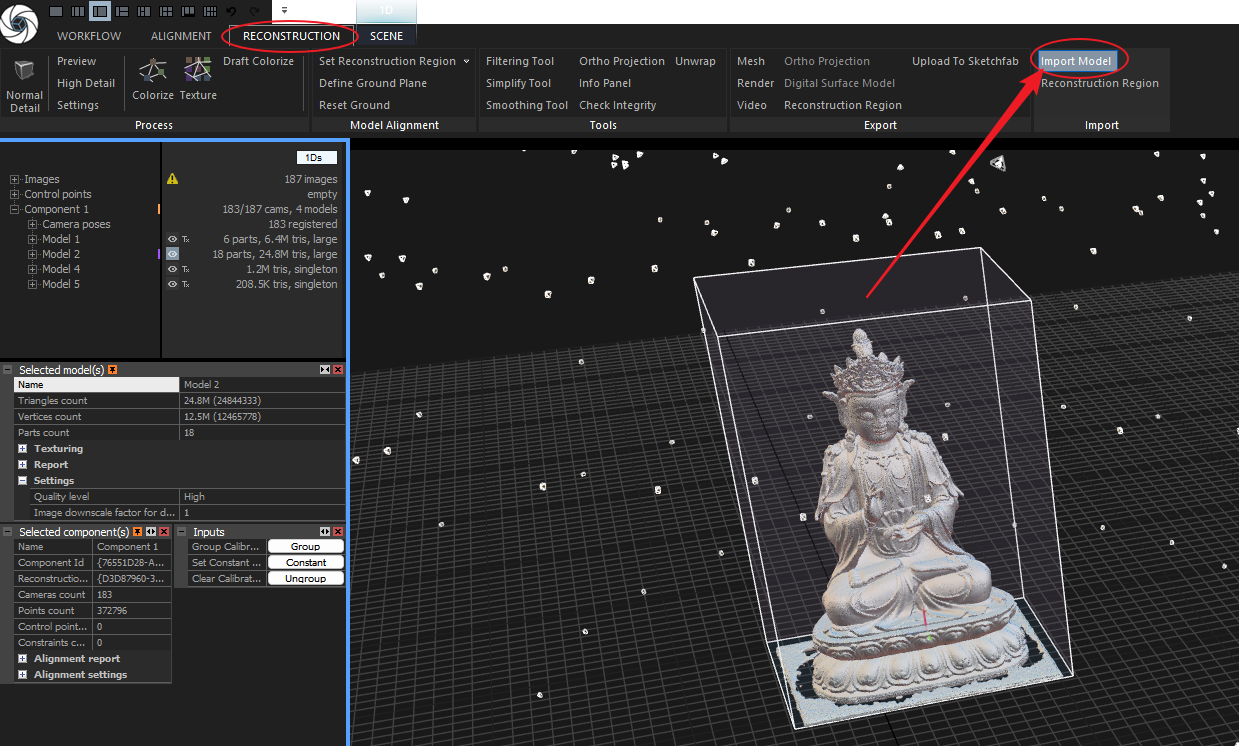Collapse the Component 1 tree node
1239x746 pixels.
coord(15,210)
